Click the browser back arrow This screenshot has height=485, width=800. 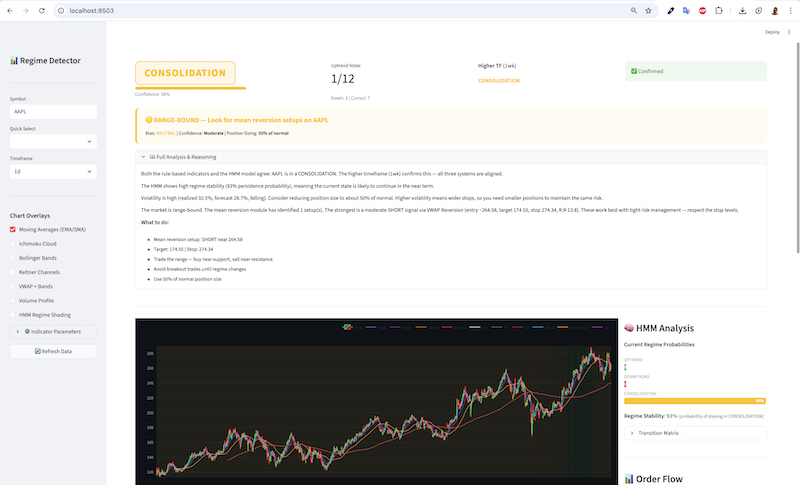pyautogui.click(x=10, y=10)
